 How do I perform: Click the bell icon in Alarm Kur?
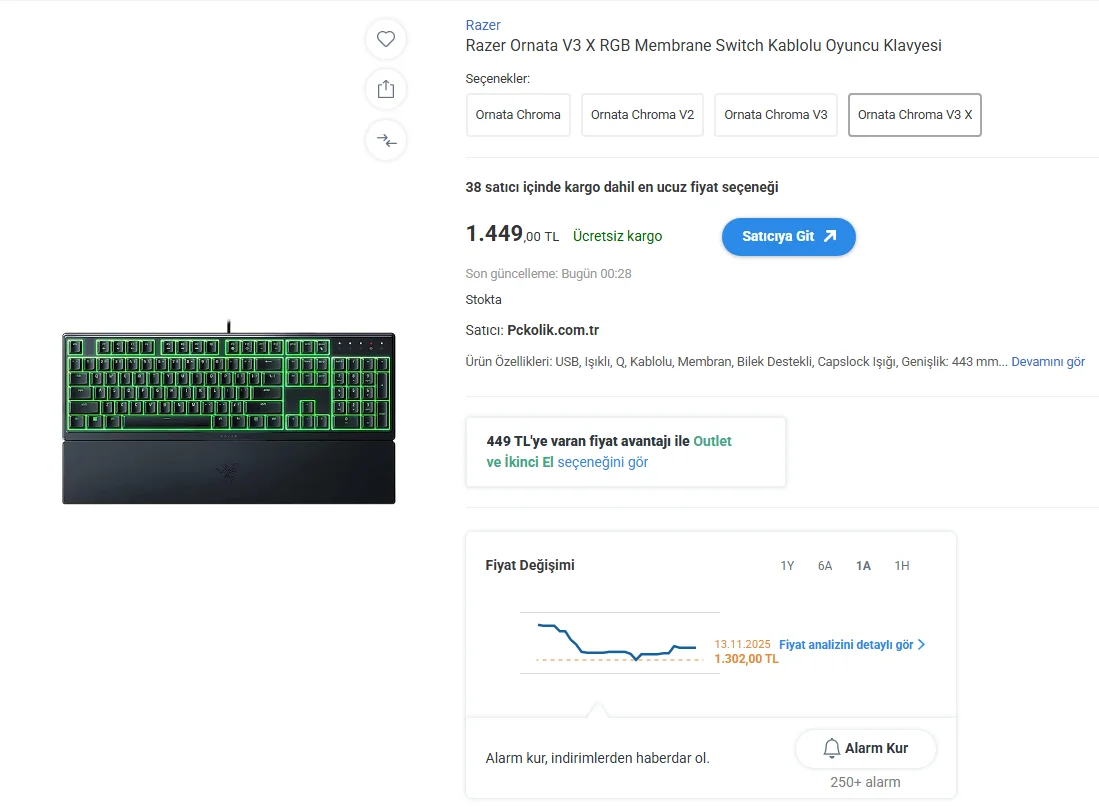(832, 748)
